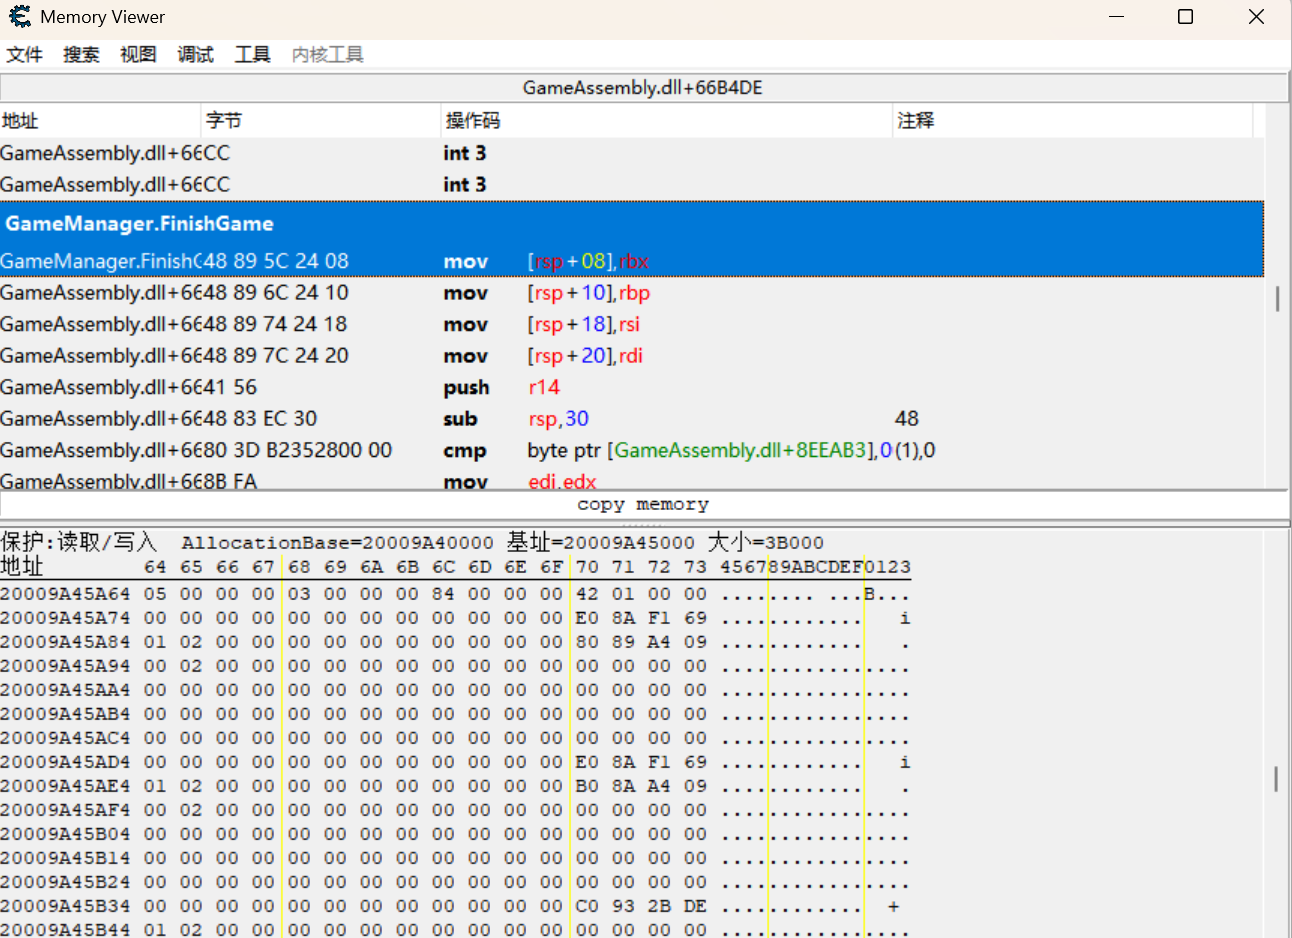Select the first int 3 row

[x=632, y=153]
